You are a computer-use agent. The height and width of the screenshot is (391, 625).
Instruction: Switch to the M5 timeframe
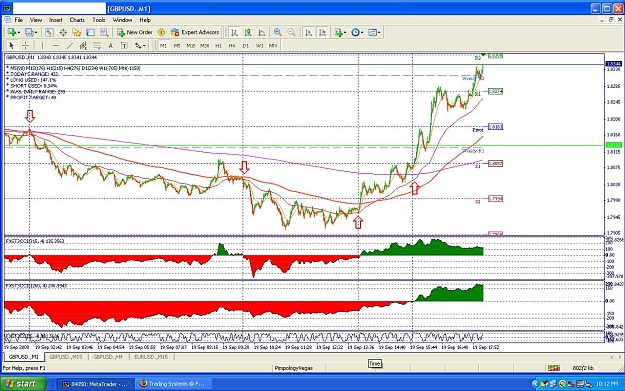click(177, 46)
